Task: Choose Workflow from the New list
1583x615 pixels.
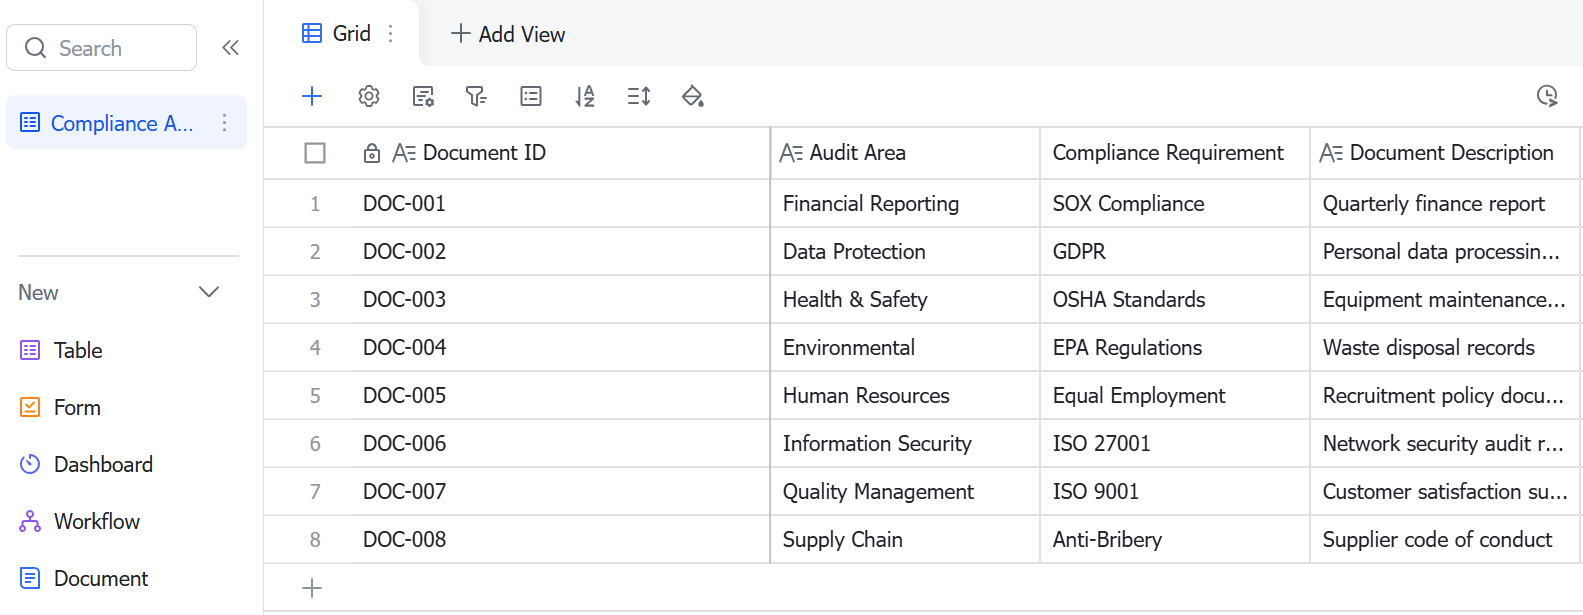Action: click(x=97, y=521)
